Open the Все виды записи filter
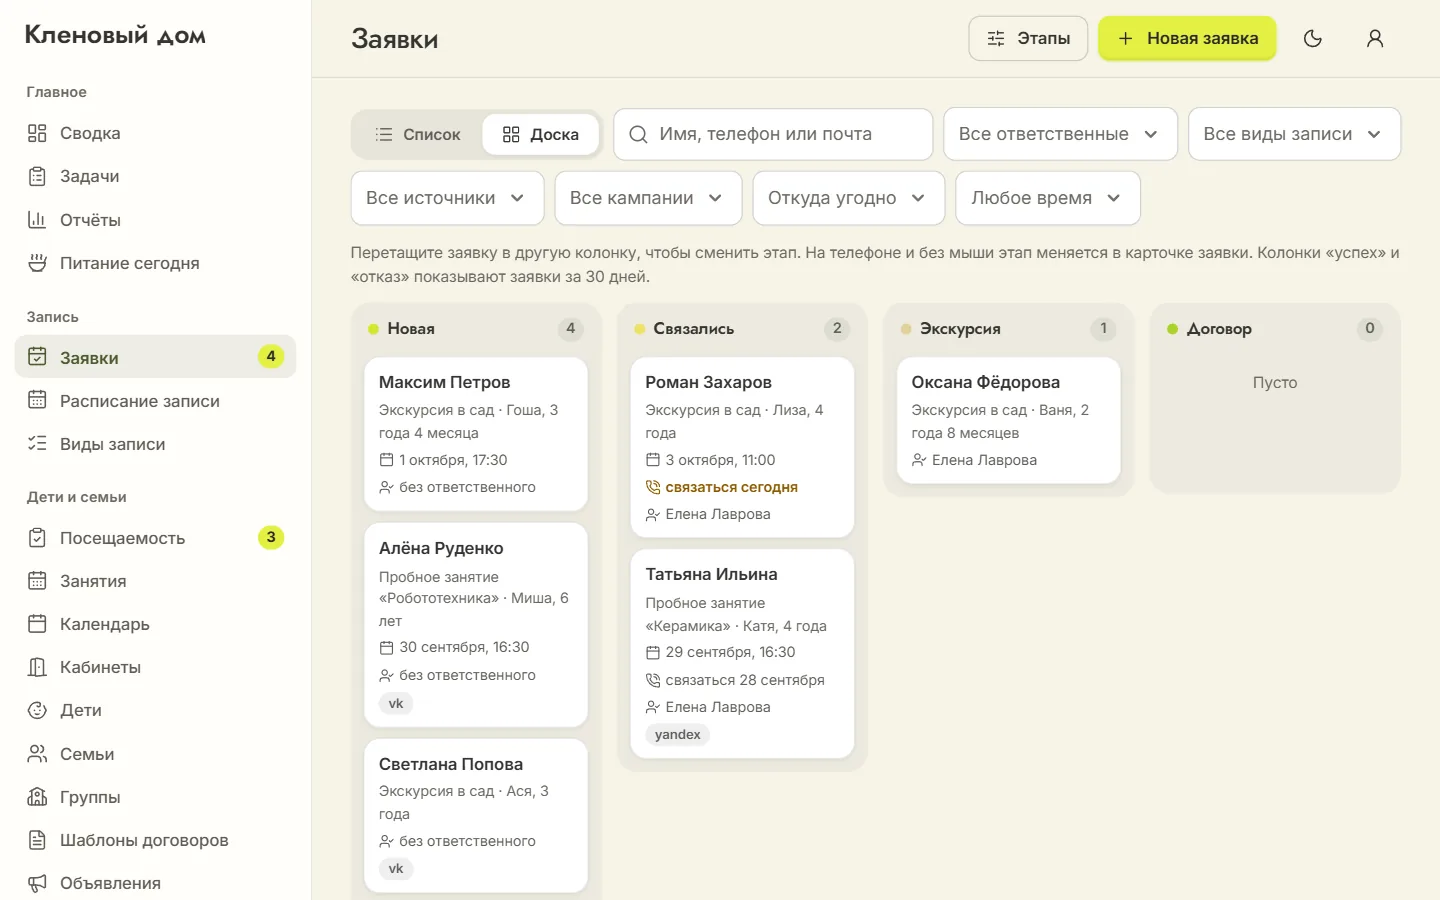This screenshot has height=900, width=1440. coord(1294,134)
